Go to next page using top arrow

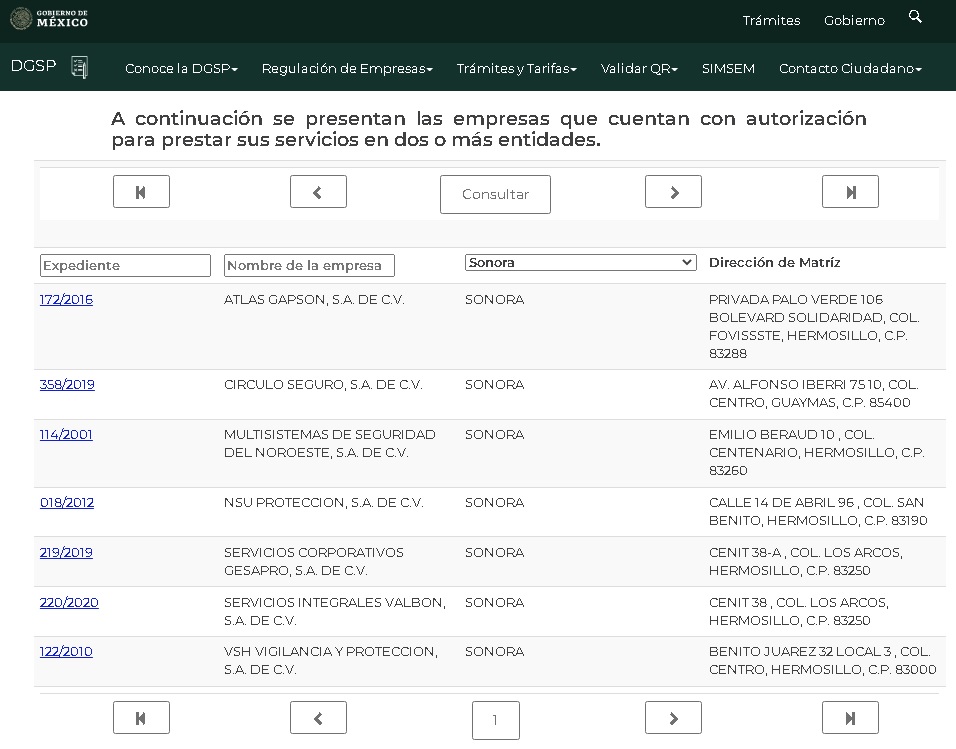coord(673,192)
